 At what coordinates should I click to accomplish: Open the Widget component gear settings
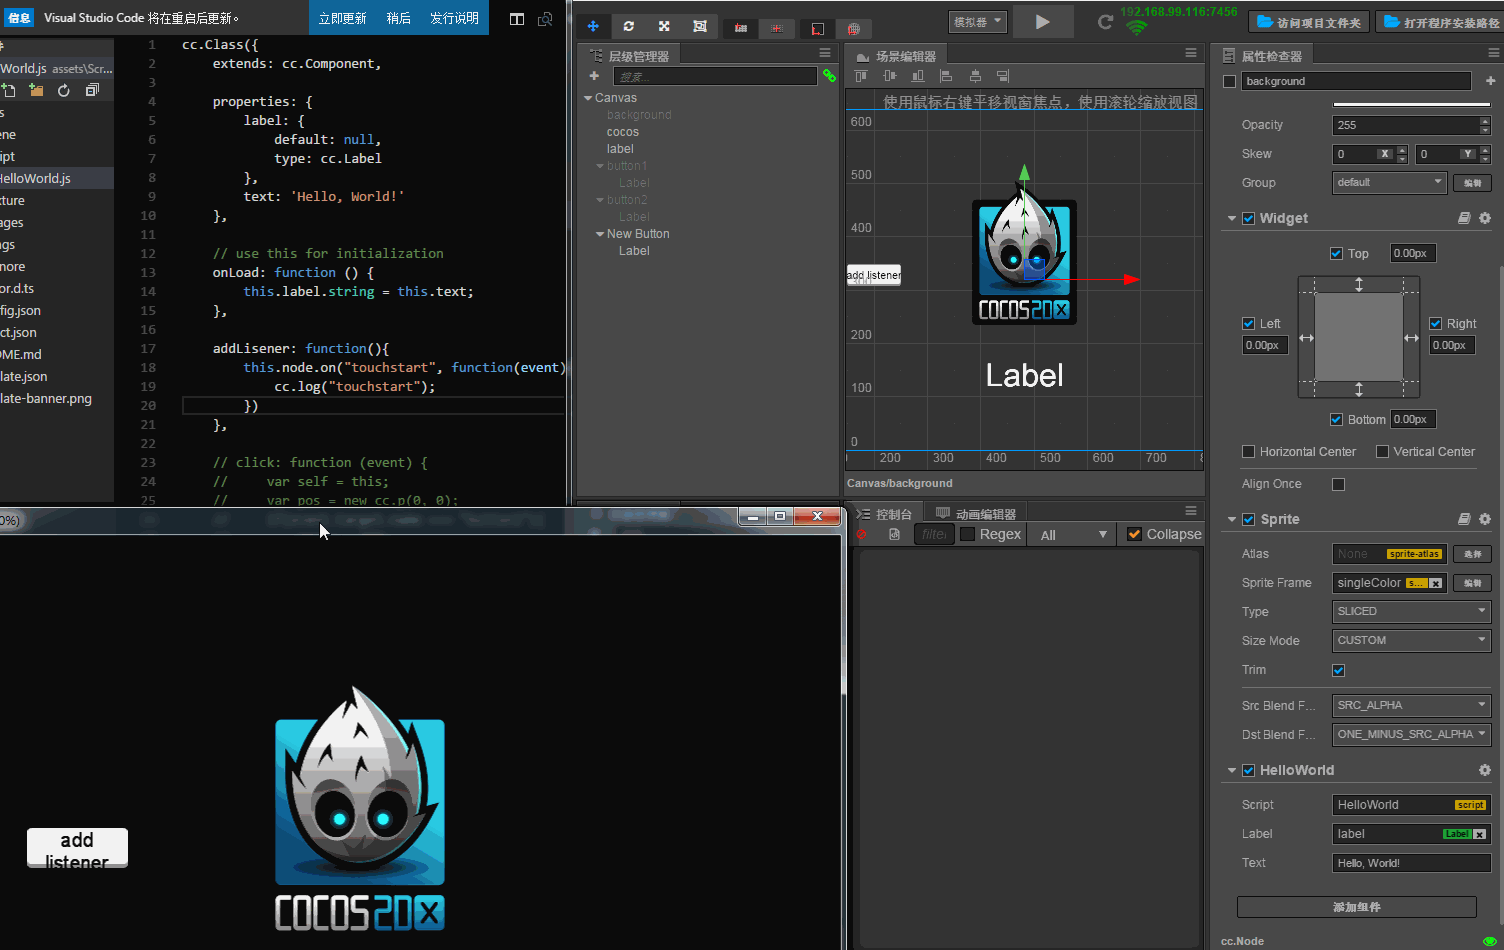(1485, 218)
